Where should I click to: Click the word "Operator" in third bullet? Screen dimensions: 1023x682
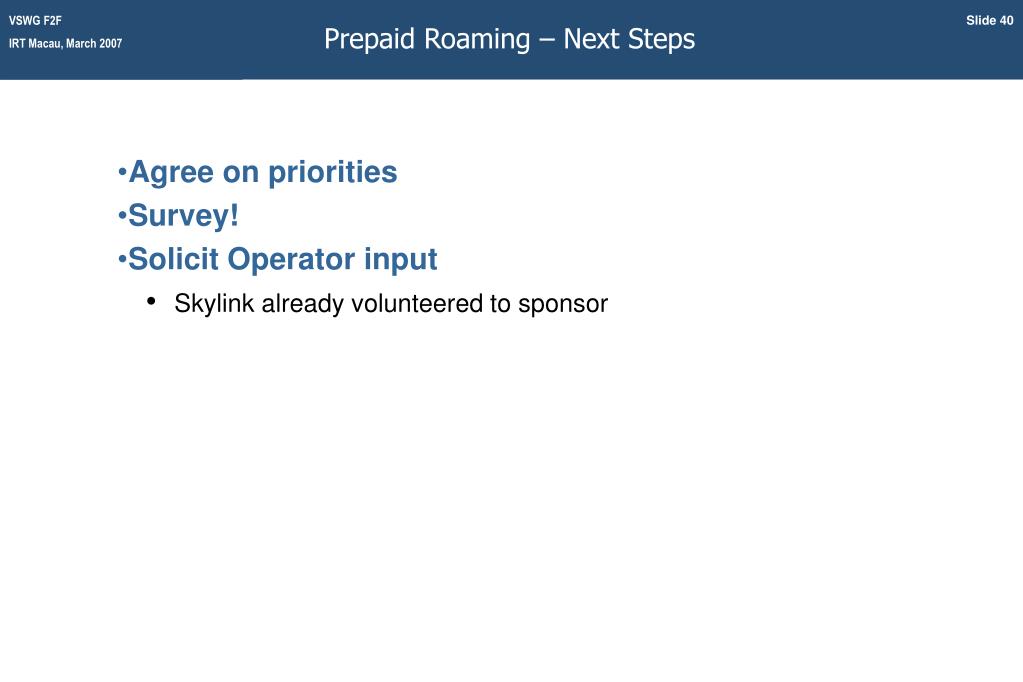291,260
